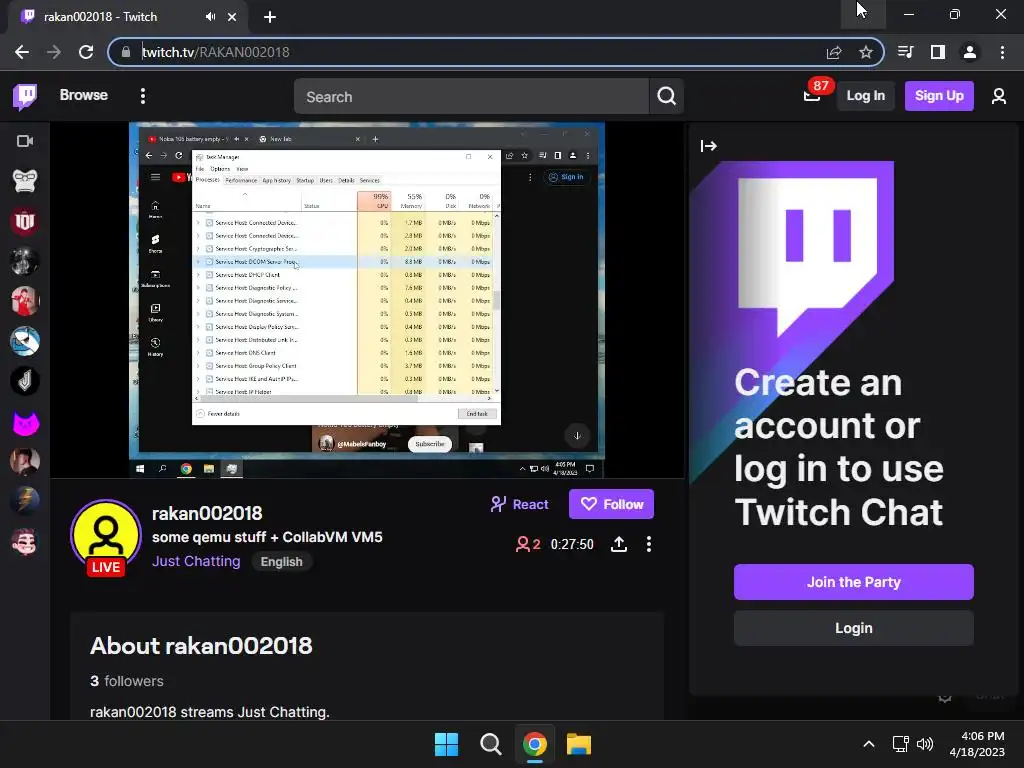
Task: Click the search magnifier button
Action: (x=666, y=97)
